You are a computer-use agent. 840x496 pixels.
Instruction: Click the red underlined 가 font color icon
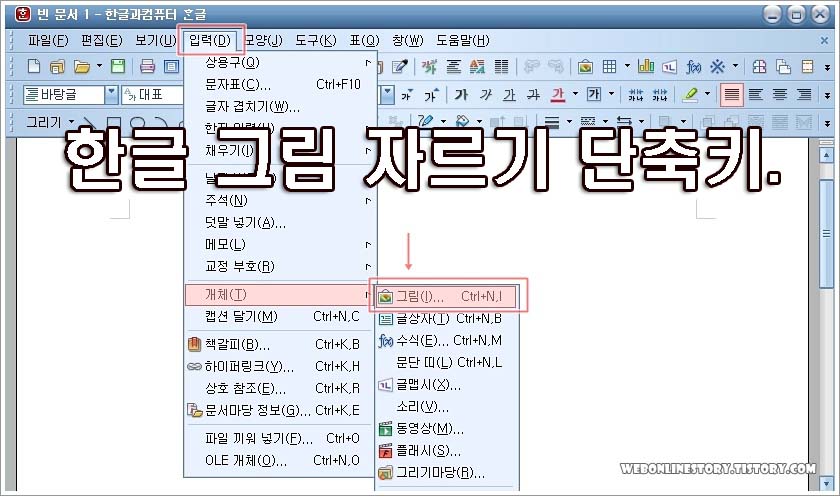pos(558,95)
